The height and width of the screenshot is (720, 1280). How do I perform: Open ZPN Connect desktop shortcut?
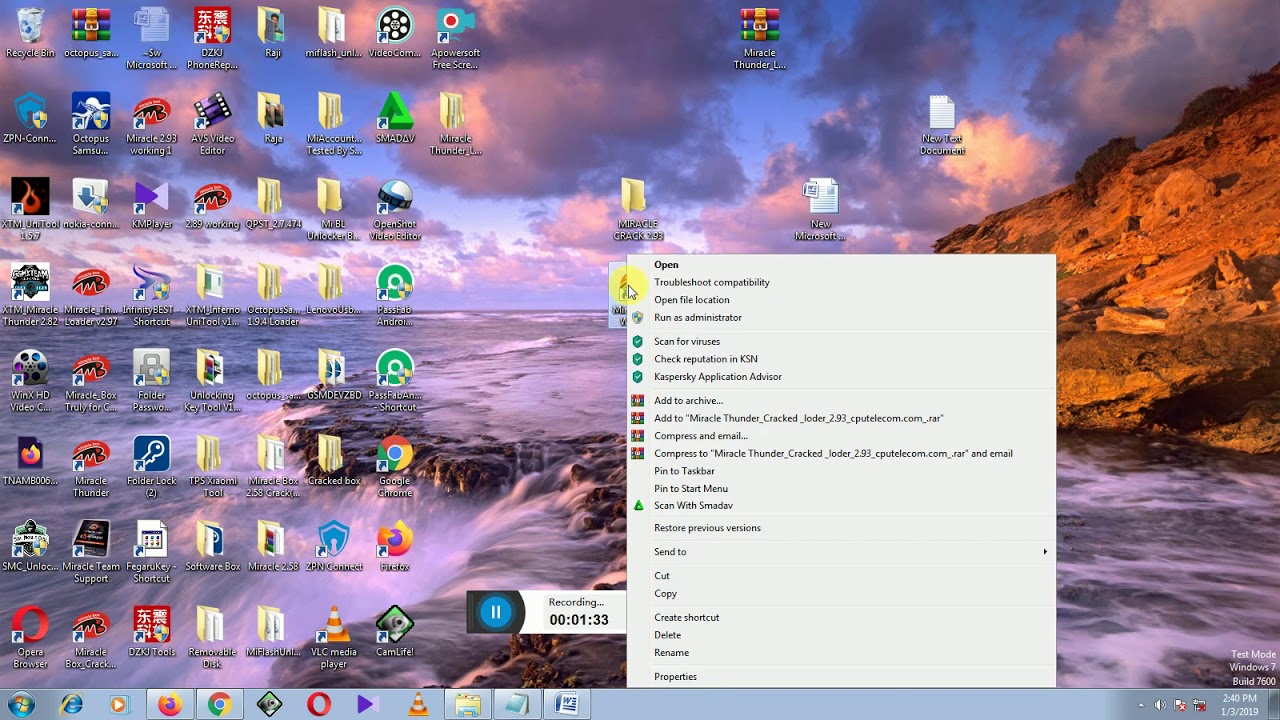pyautogui.click(x=333, y=547)
